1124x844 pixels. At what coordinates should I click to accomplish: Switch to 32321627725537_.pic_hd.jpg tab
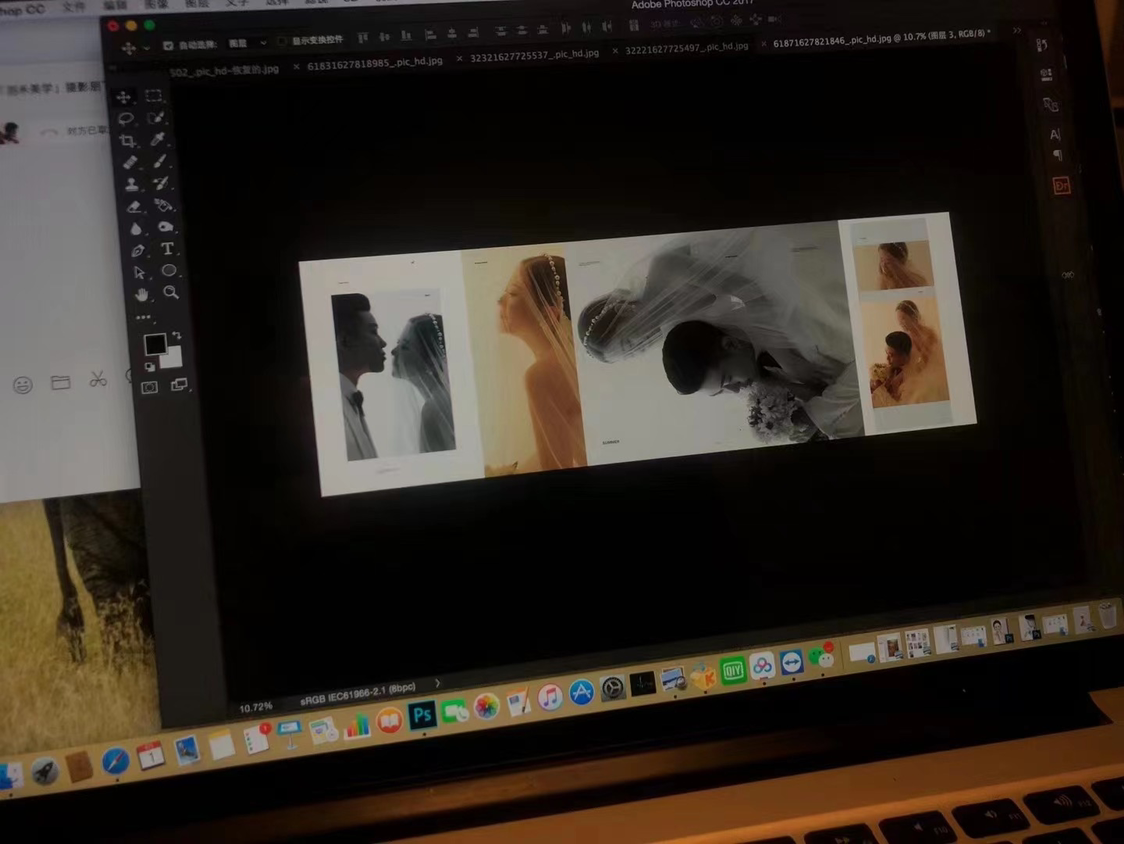535,55
